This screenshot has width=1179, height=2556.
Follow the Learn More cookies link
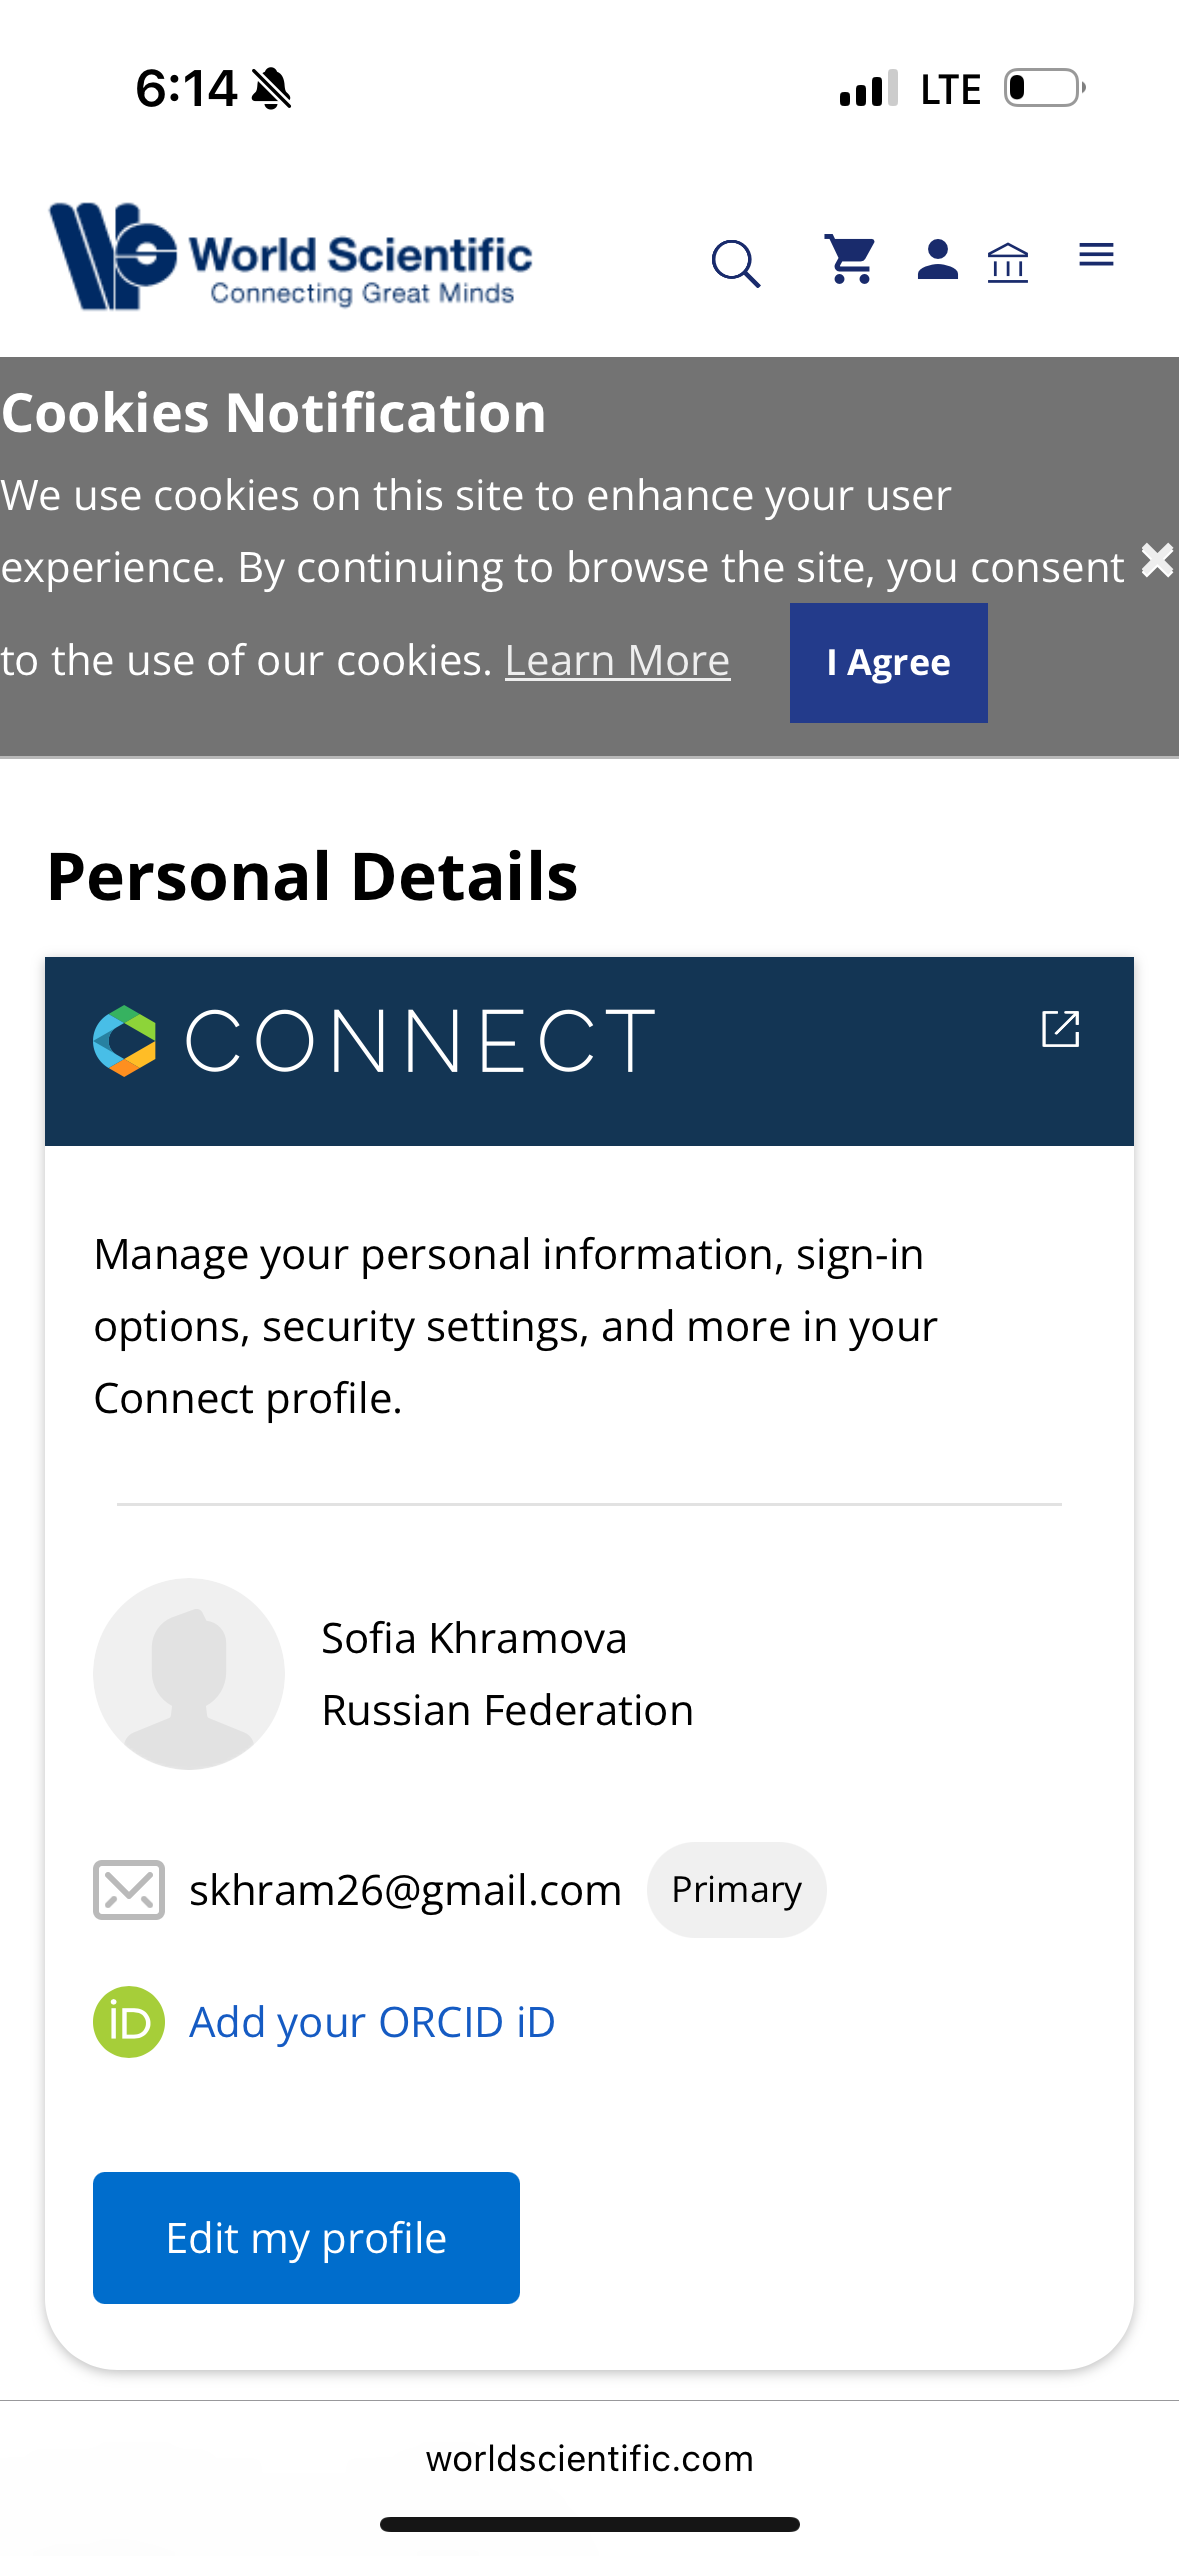[617, 661]
